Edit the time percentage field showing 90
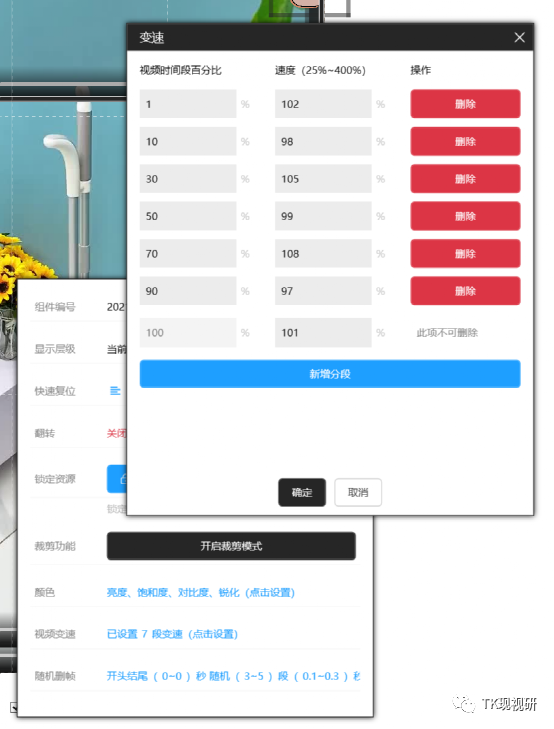Screen dimensions: 554x729 pyautogui.click(x=188, y=291)
